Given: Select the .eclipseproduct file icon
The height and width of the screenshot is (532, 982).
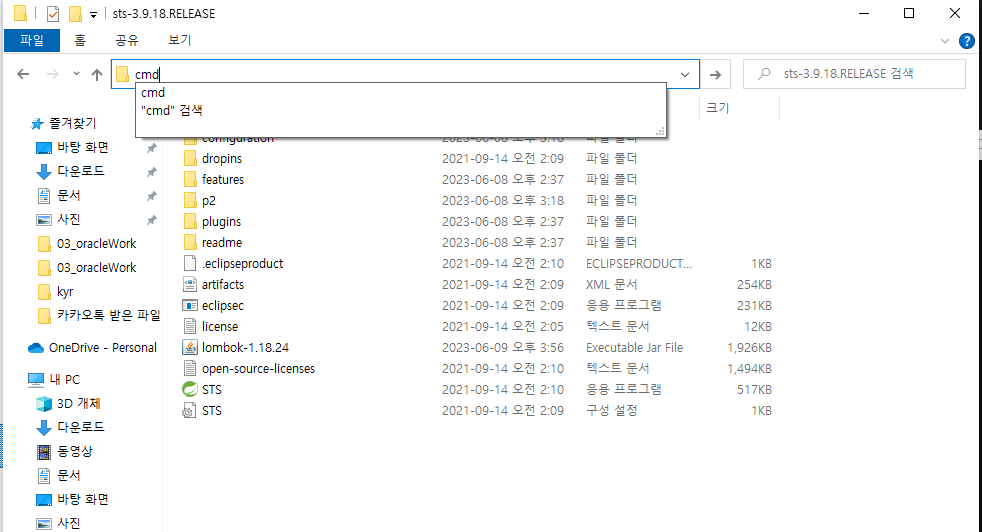Looking at the screenshot, I should [x=190, y=264].
